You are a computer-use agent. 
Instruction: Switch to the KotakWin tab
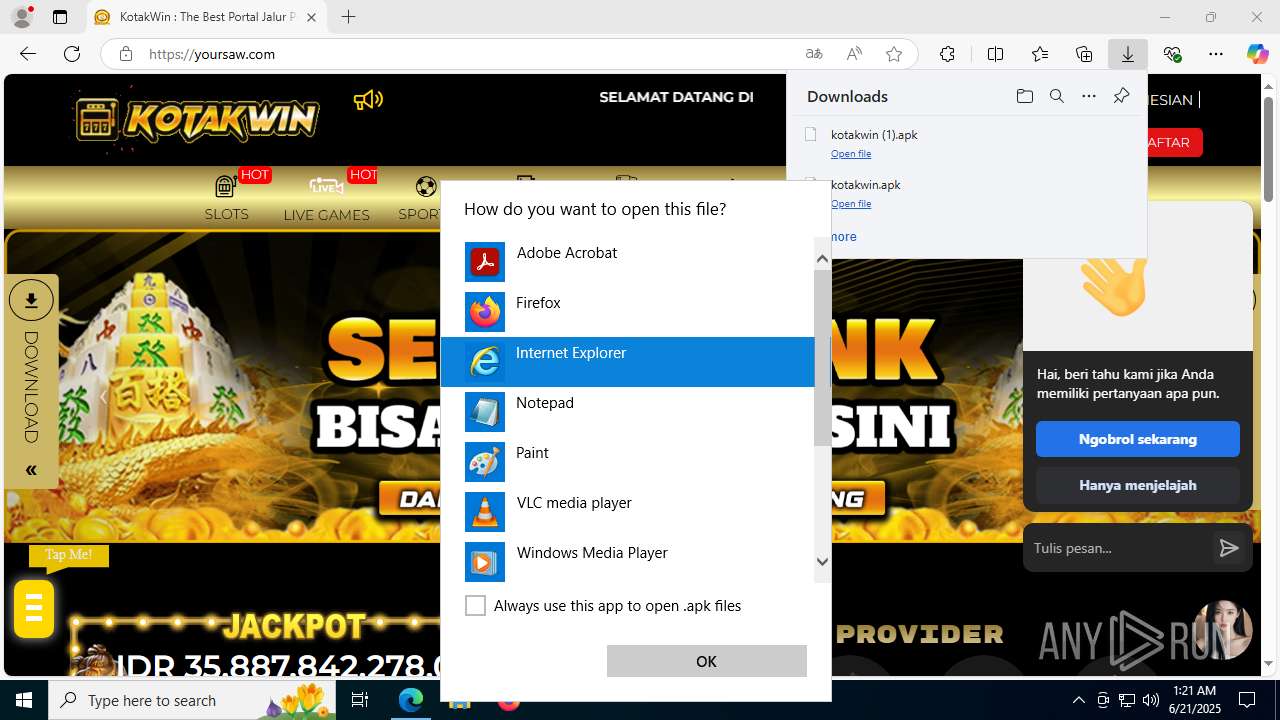click(x=207, y=17)
